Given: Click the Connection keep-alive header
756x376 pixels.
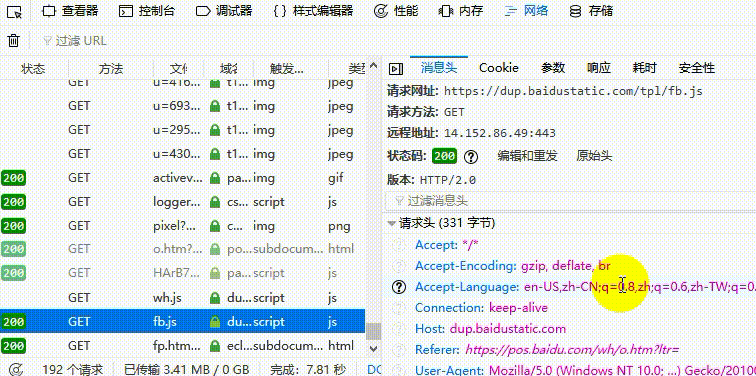Looking at the screenshot, I should (x=482, y=308).
